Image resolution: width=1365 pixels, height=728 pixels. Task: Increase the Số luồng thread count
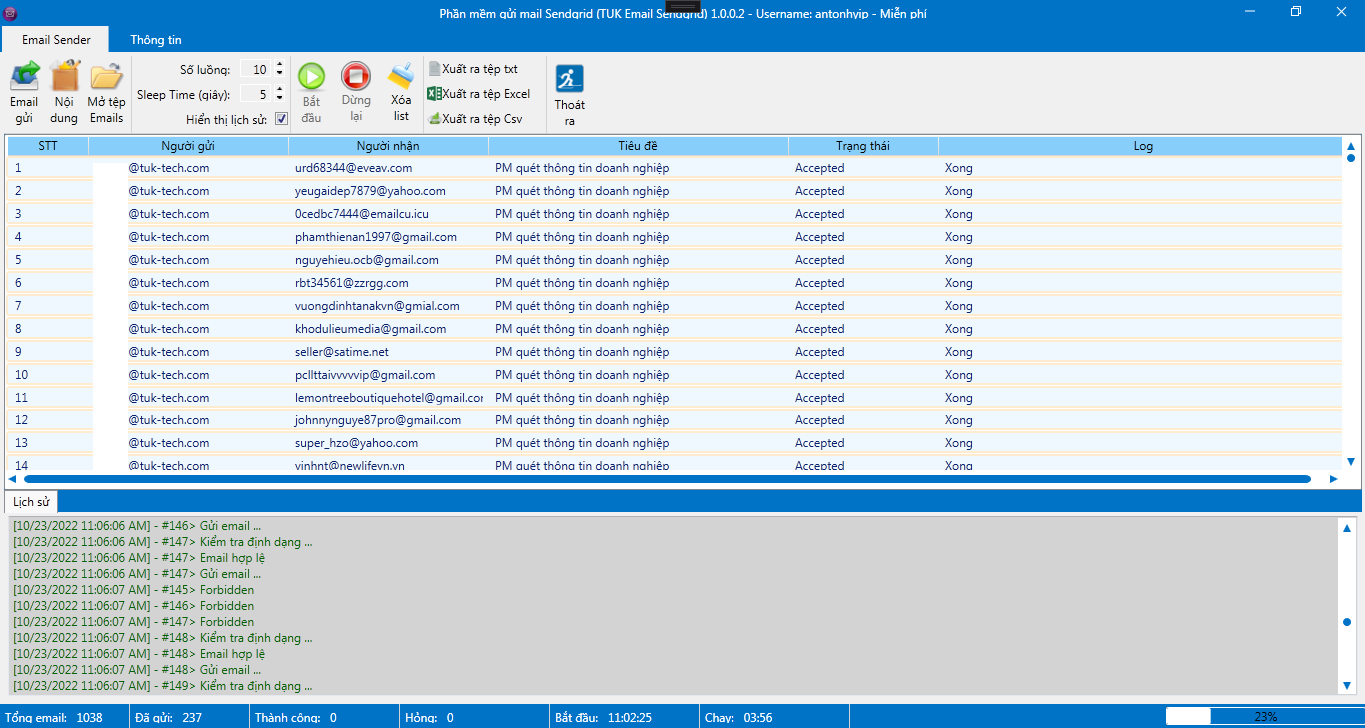(x=279, y=65)
